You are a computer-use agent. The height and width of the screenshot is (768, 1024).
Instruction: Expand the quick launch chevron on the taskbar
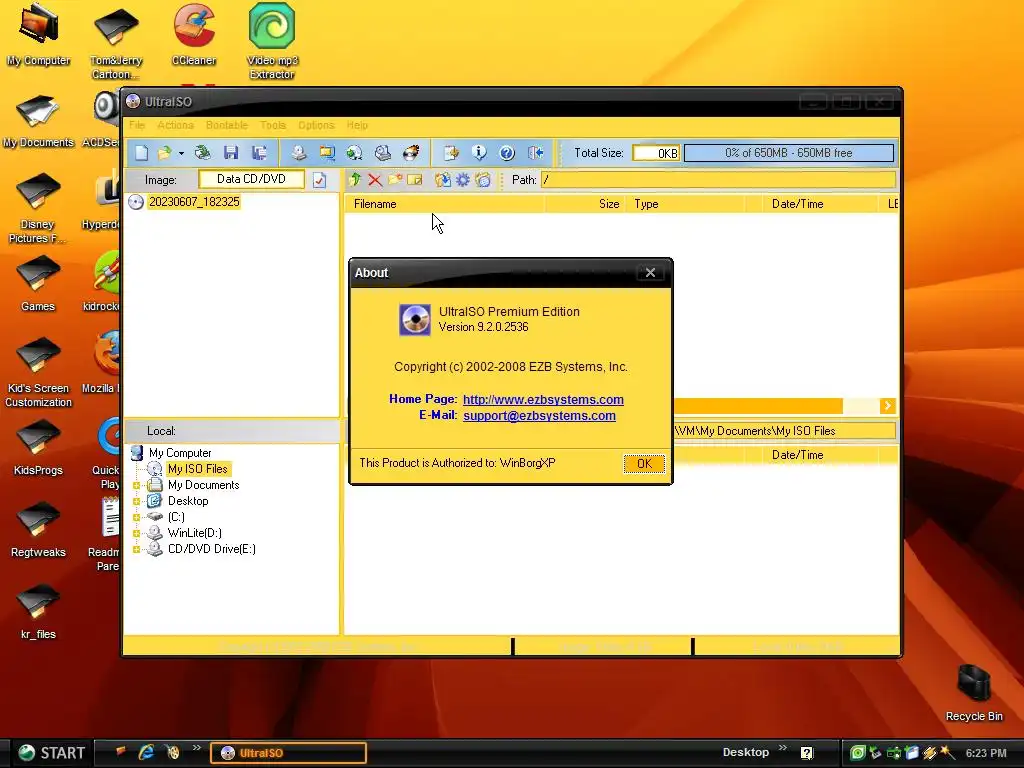[x=197, y=748]
